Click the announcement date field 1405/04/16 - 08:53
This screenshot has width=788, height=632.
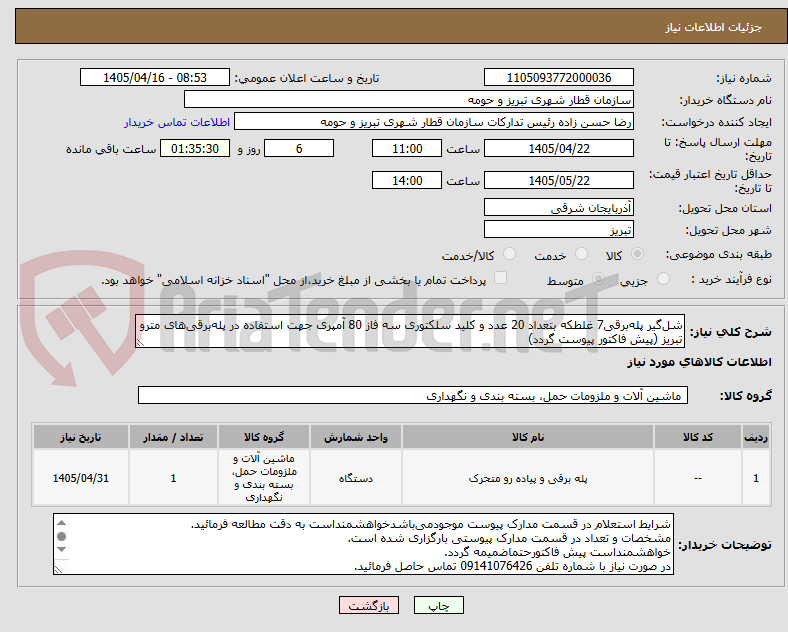click(155, 77)
